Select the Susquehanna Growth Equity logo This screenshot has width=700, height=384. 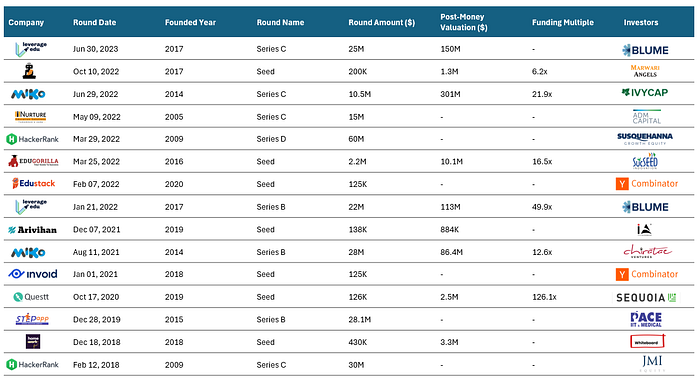(645, 139)
